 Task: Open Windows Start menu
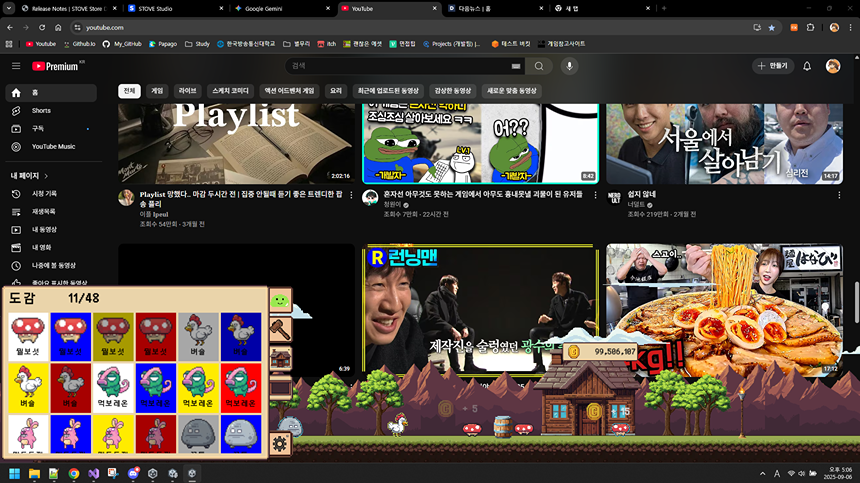click(x=14, y=474)
